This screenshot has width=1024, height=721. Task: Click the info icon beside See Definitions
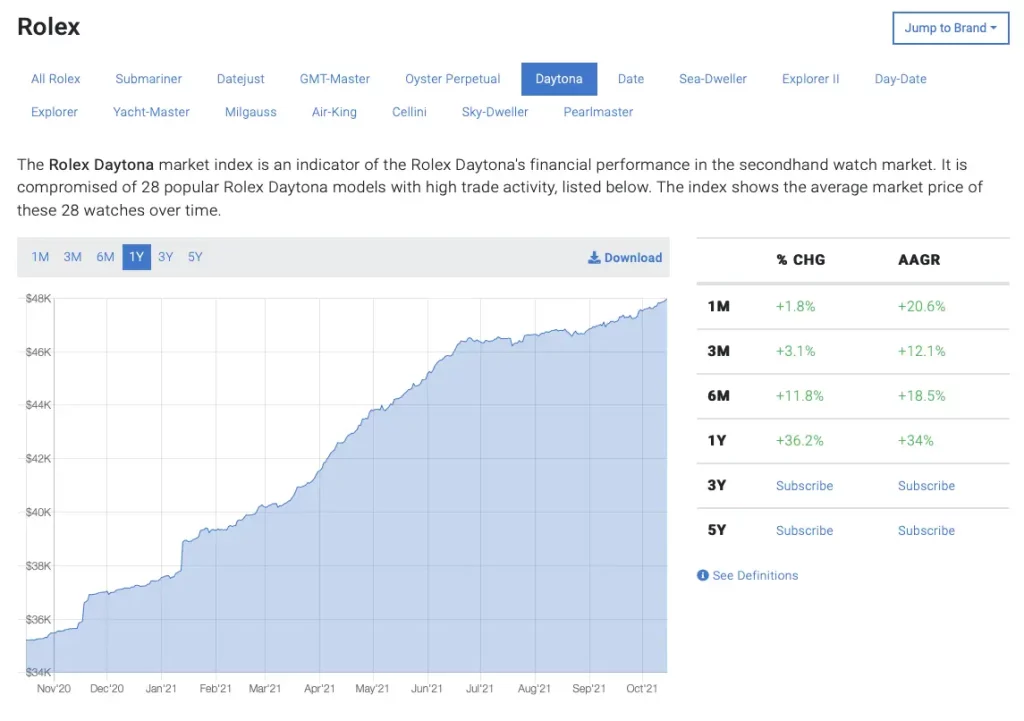pyautogui.click(x=703, y=575)
